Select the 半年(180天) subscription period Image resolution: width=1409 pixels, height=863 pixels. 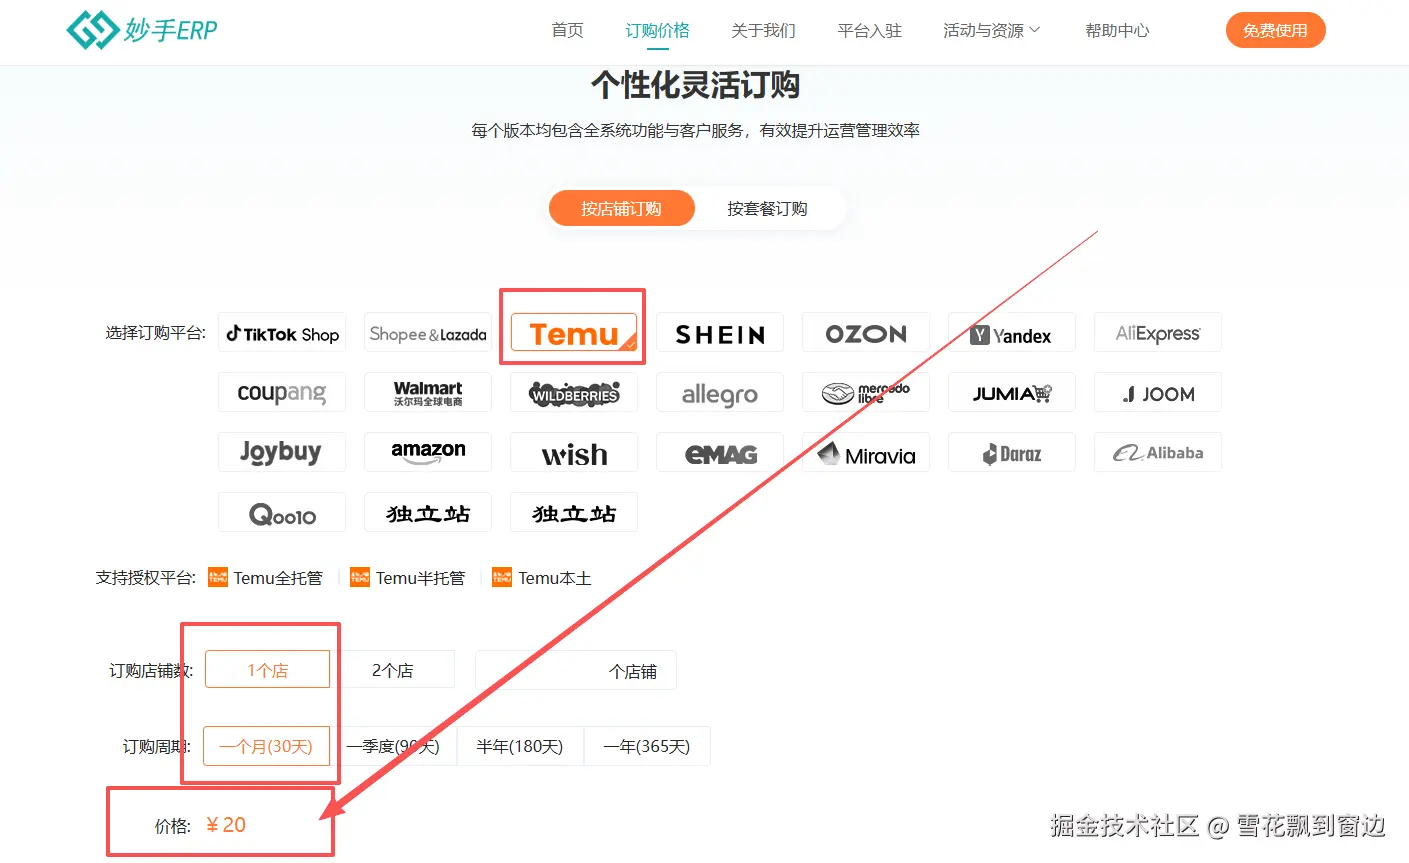tap(520, 746)
